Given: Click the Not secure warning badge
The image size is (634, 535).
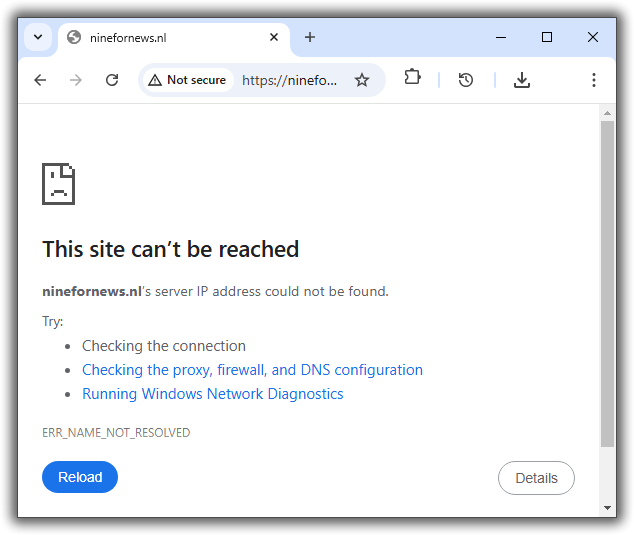Looking at the screenshot, I should click(x=187, y=80).
